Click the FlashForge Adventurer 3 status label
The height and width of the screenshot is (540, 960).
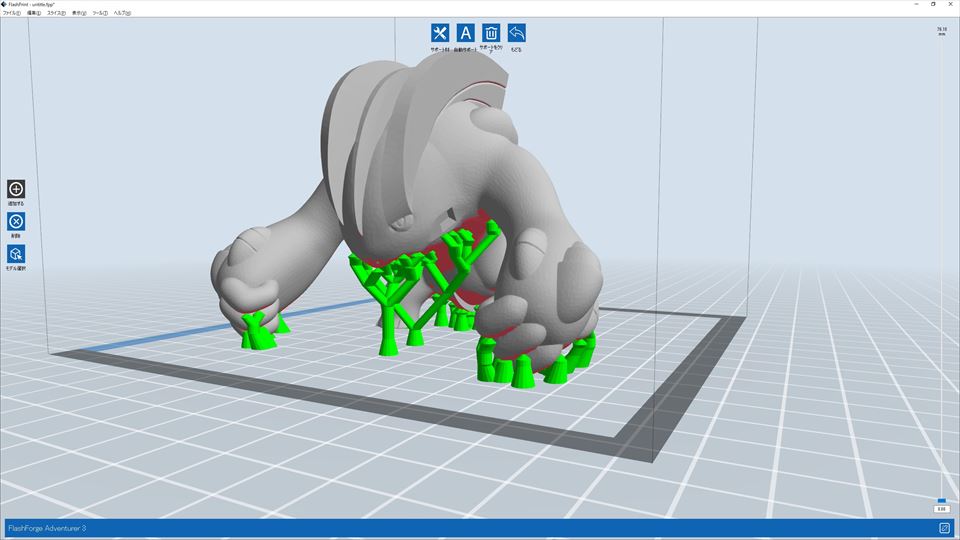pyautogui.click(x=47, y=528)
